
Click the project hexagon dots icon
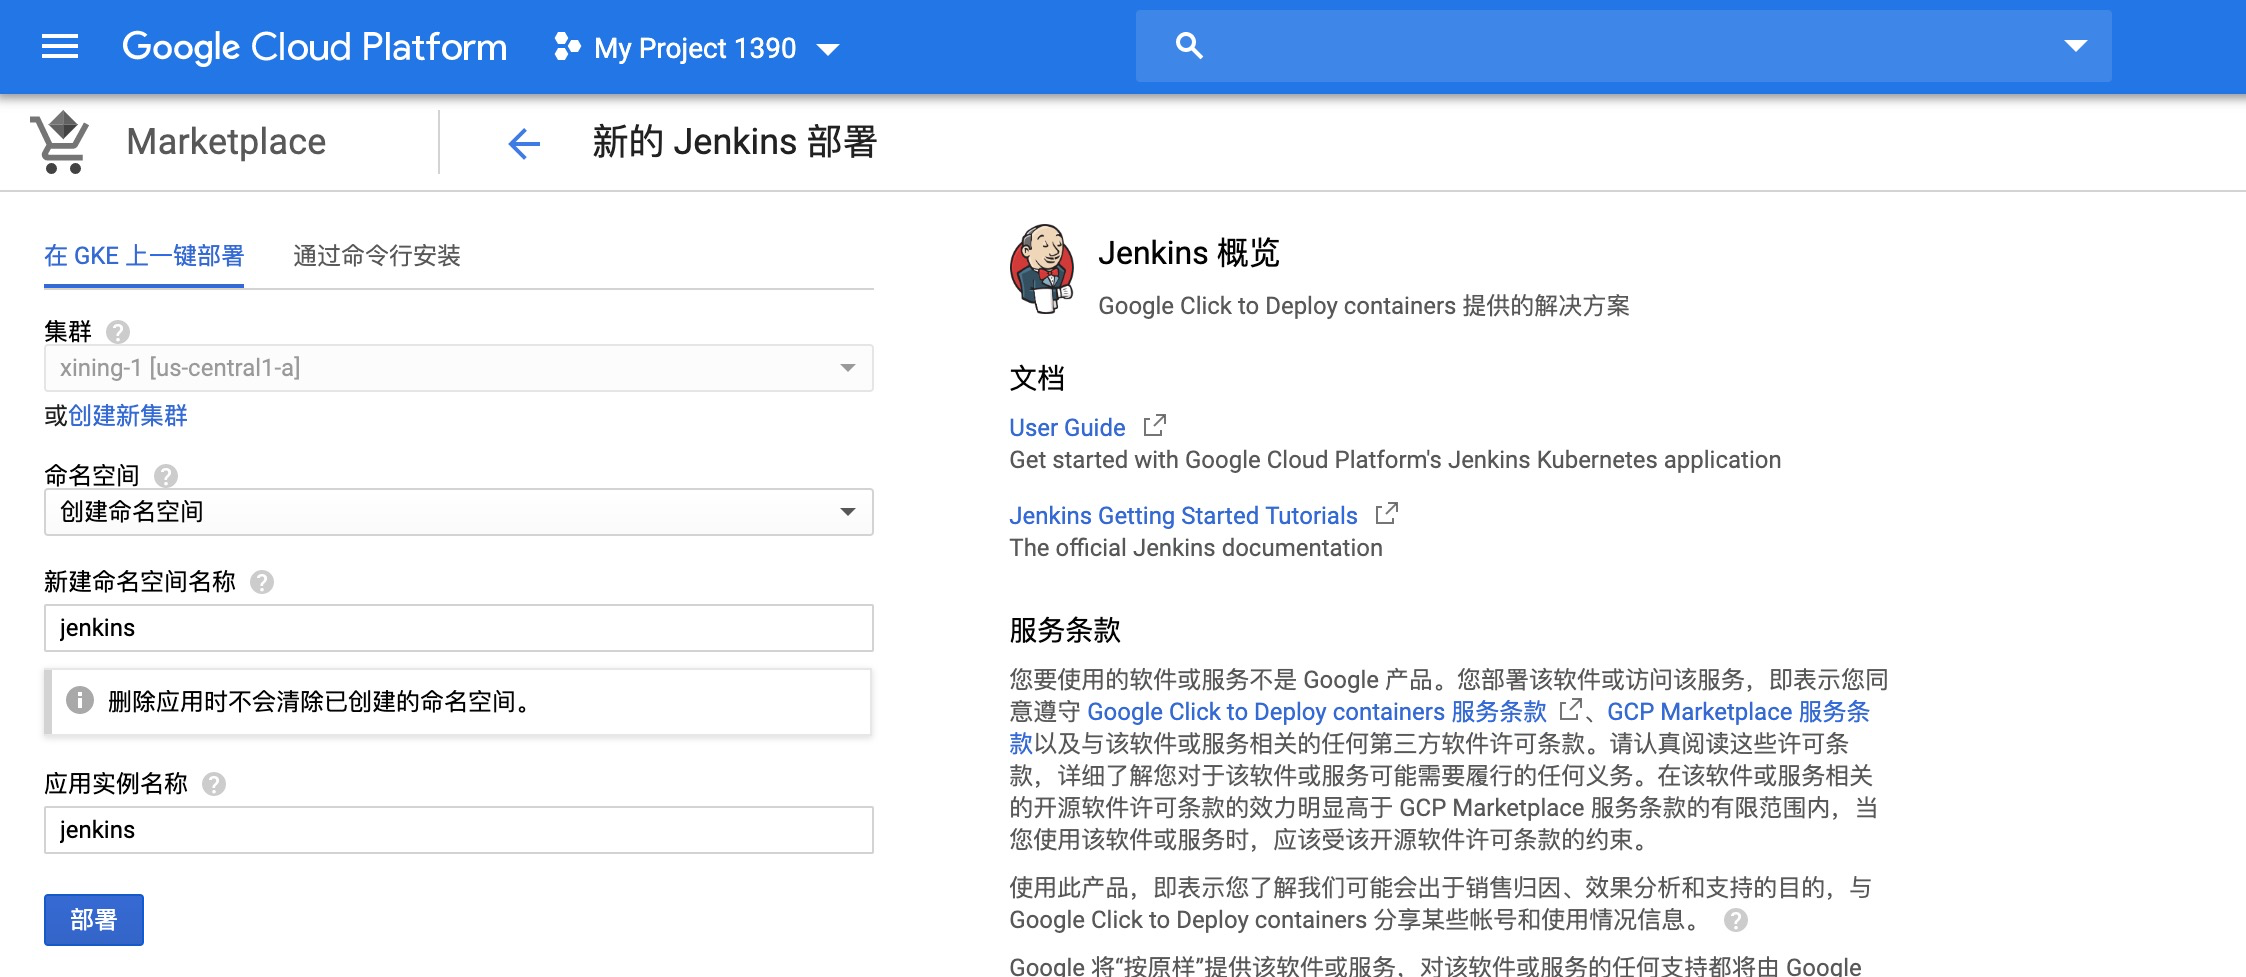point(567,47)
